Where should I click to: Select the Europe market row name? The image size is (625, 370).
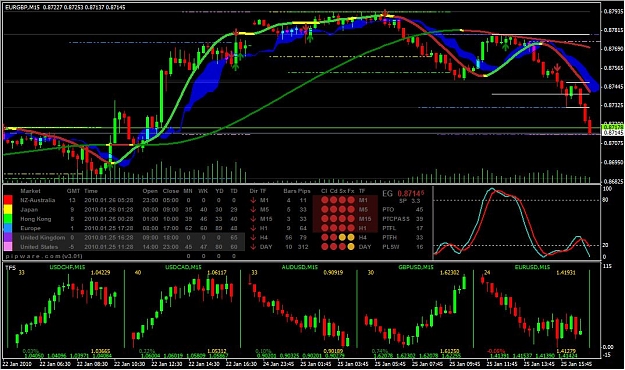[x=30, y=228]
